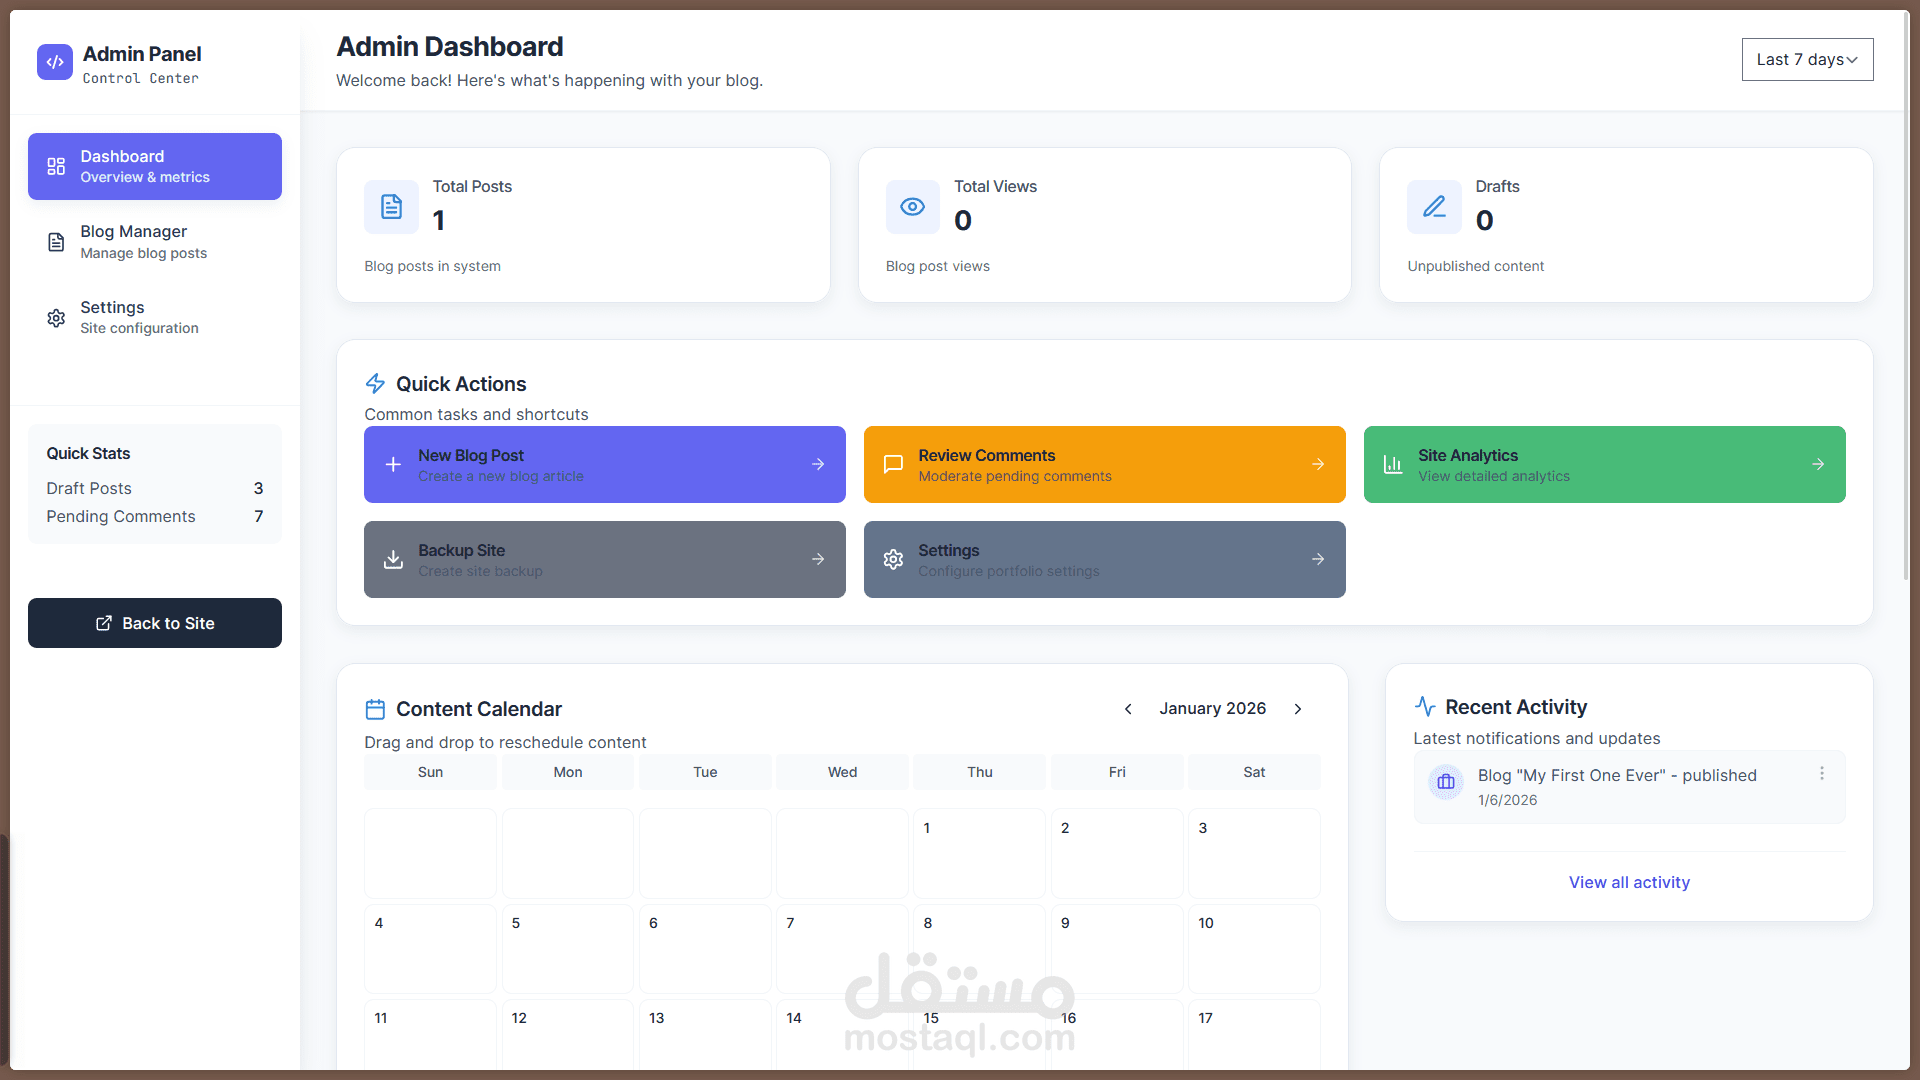Click the Recent Activity pulse icon
1920x1080 pixels.
coord(1425,707)
